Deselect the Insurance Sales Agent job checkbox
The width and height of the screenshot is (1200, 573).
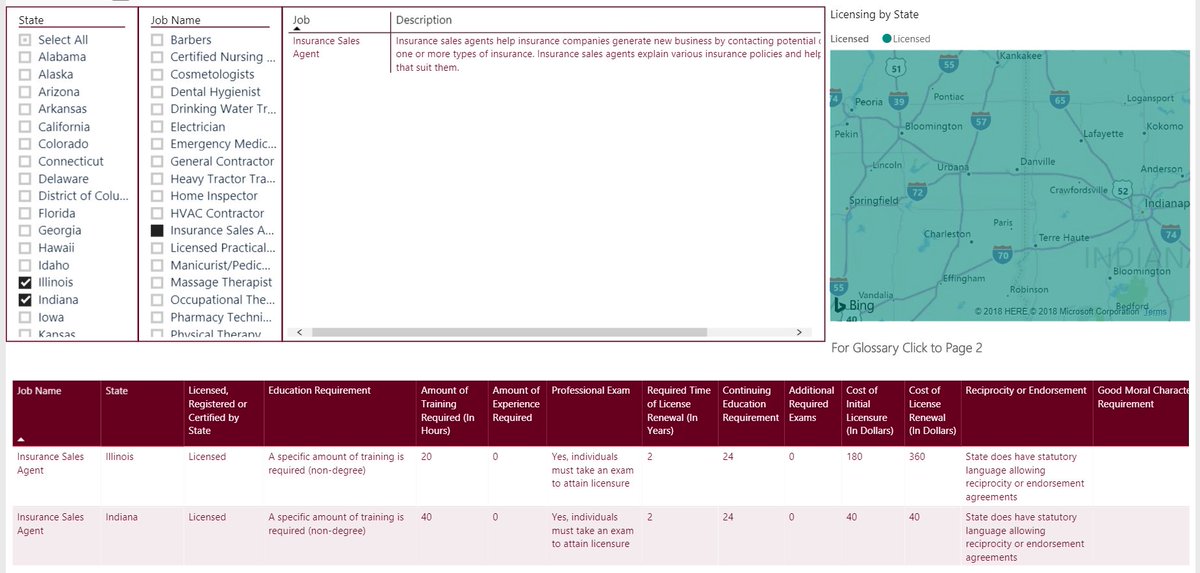(x=157, y=230)
